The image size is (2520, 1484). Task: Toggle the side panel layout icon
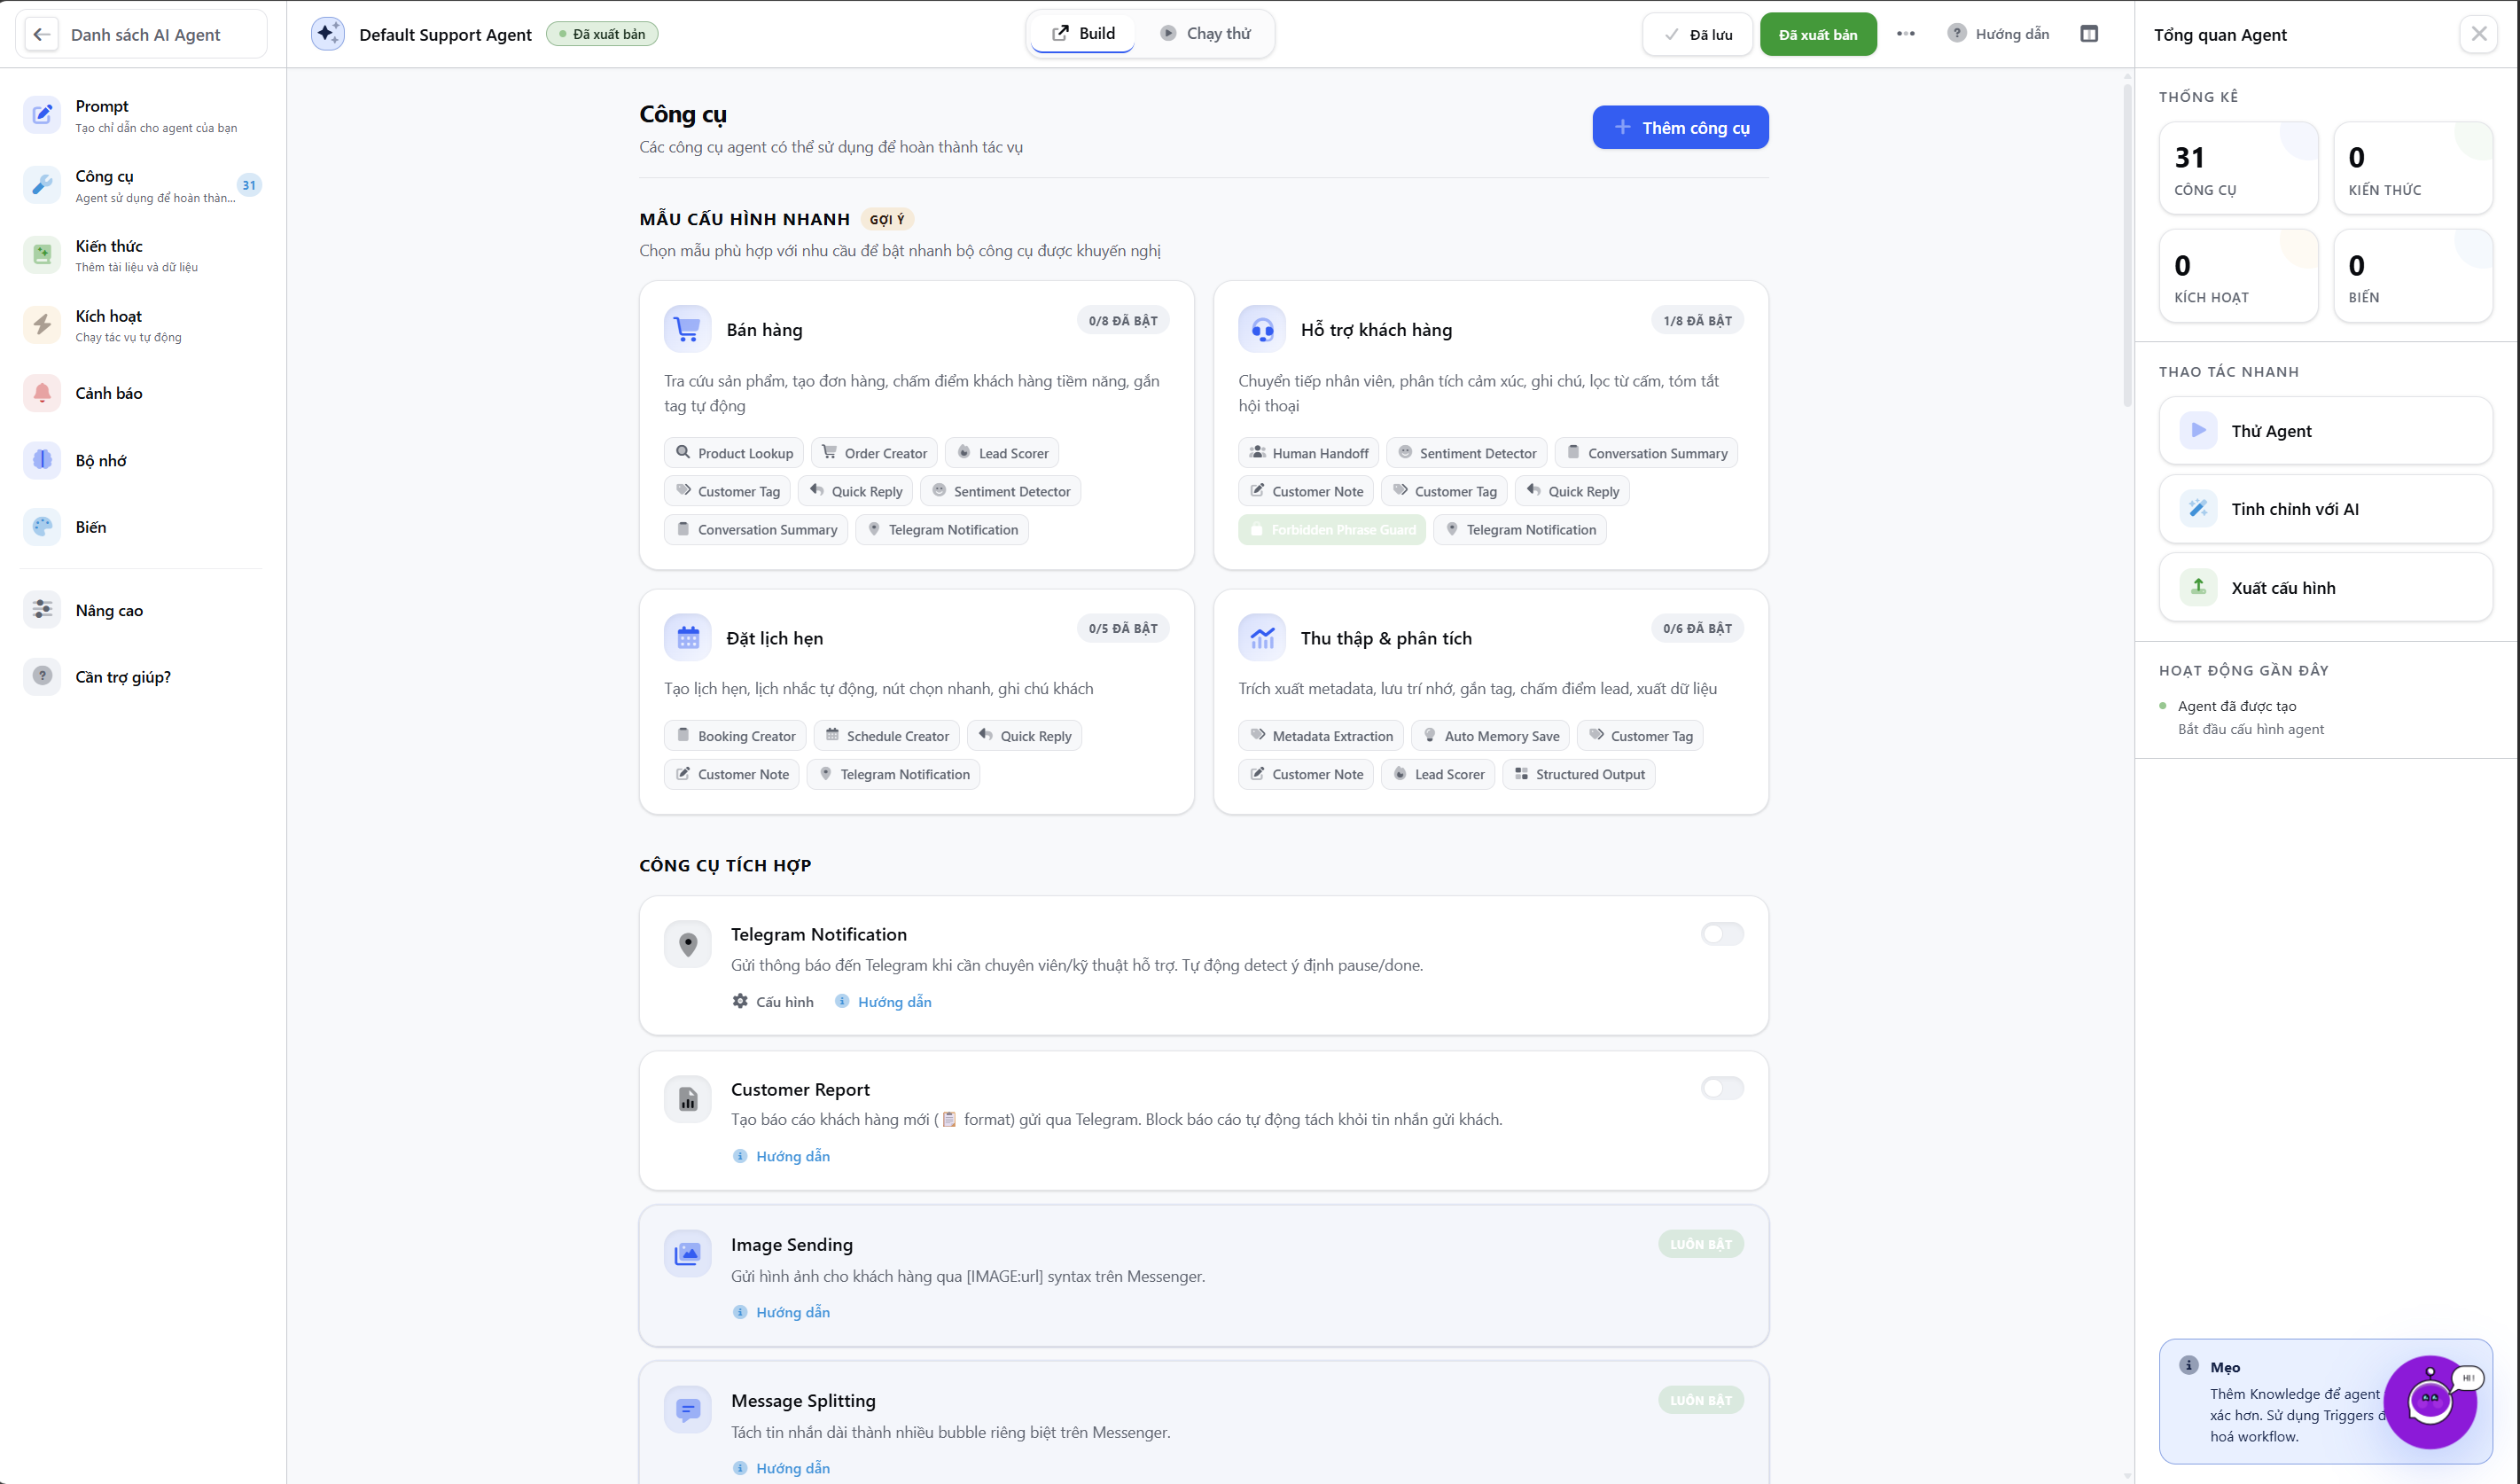2089,34
